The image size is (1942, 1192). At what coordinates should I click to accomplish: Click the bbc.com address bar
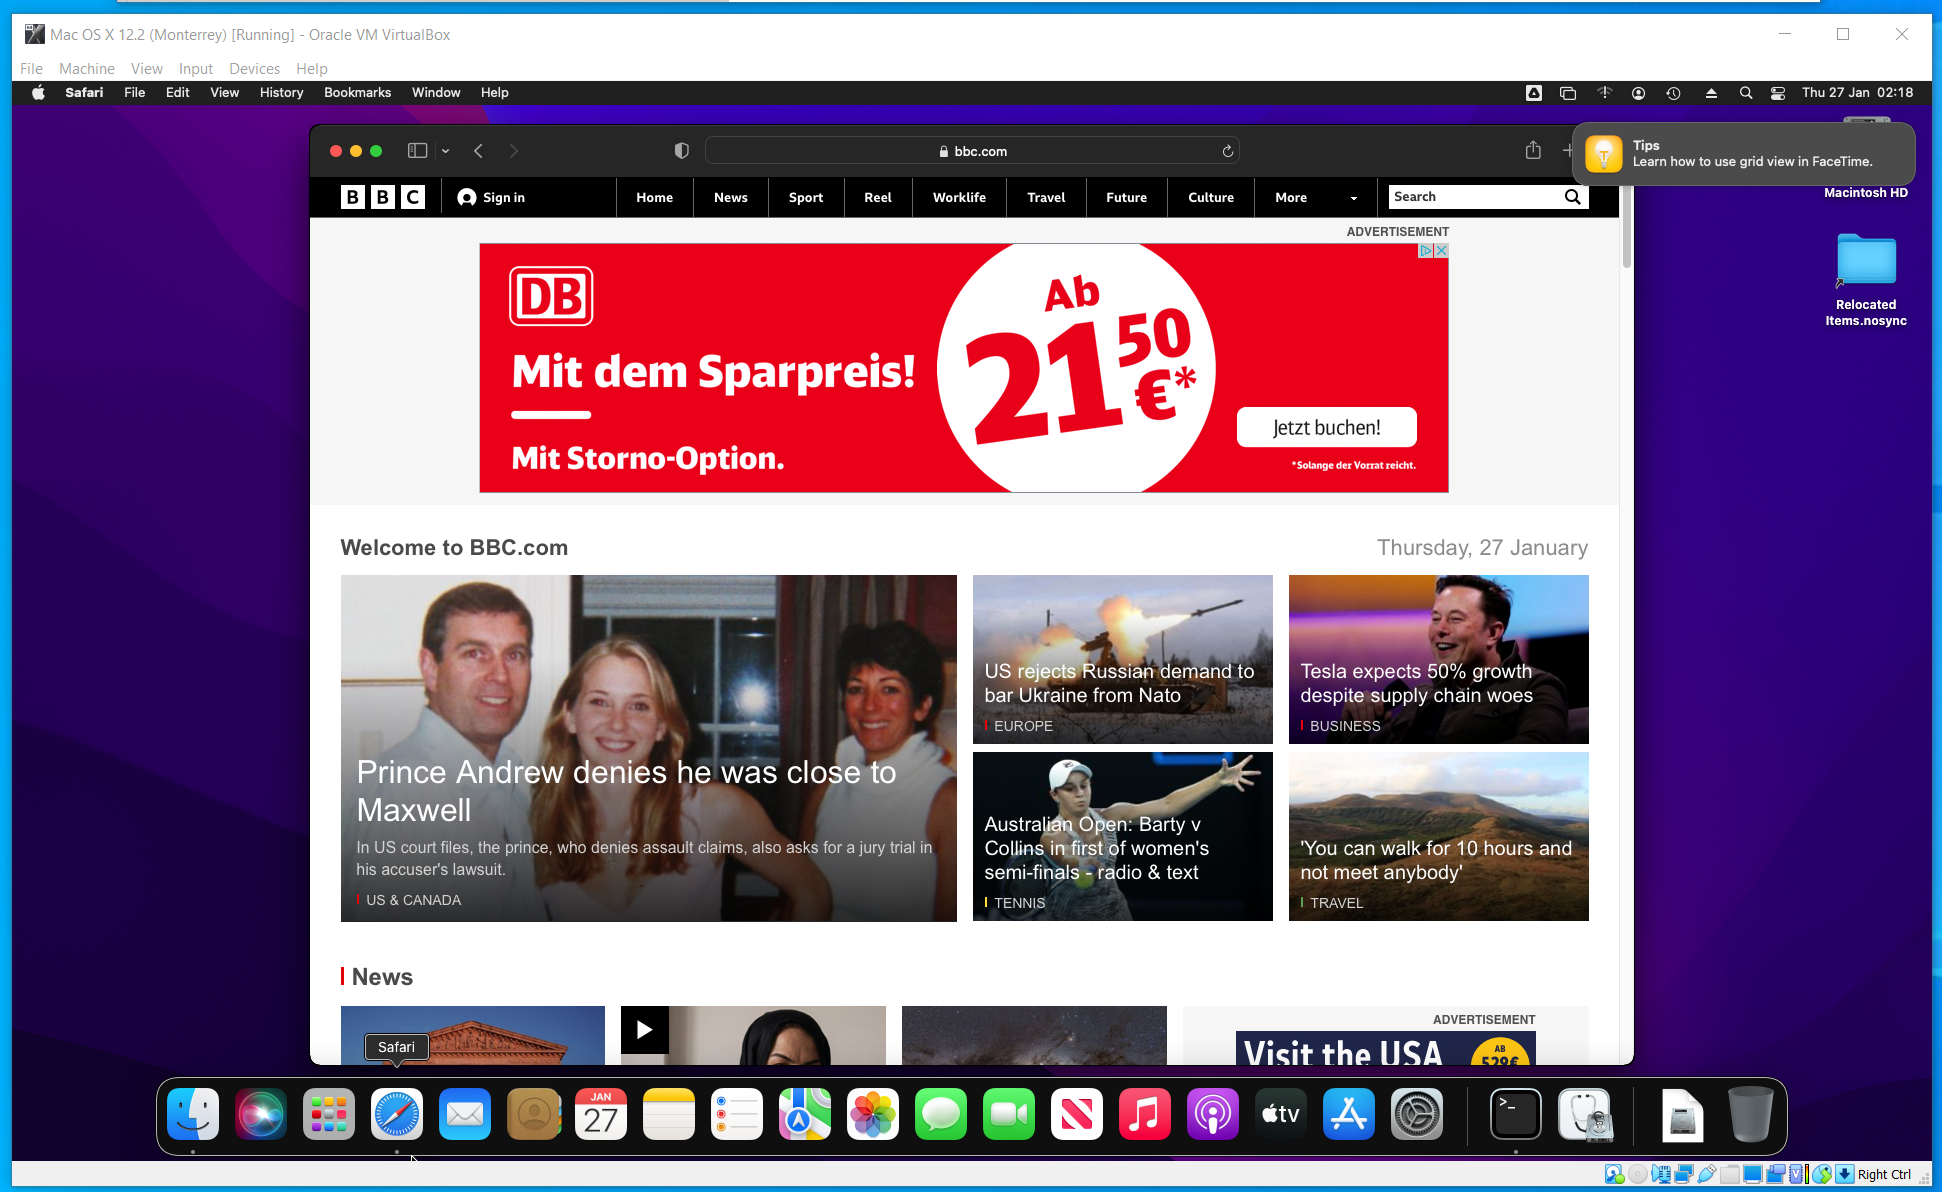coord(972,151)
